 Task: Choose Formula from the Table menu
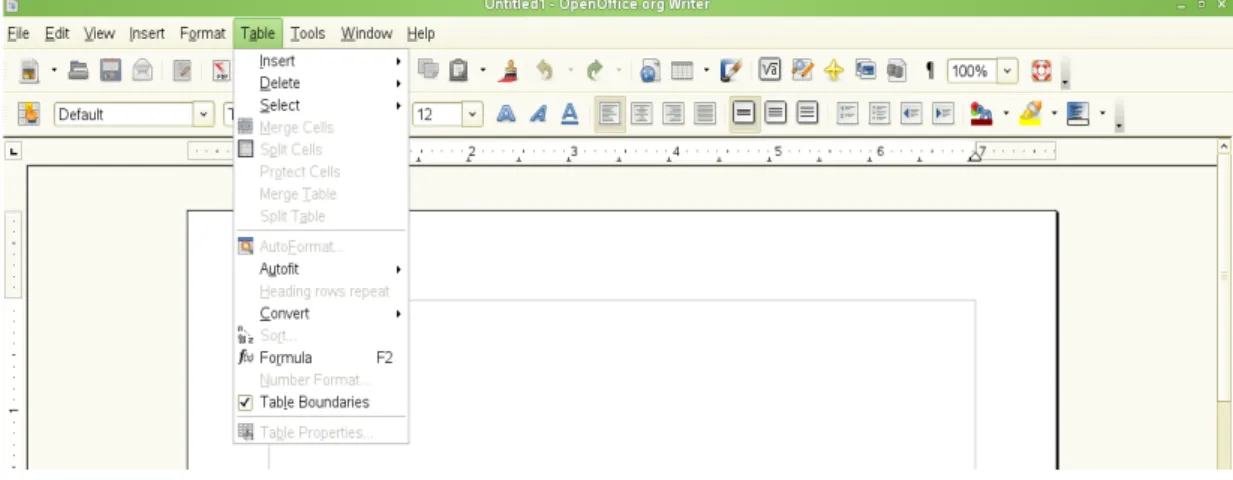click(321, 358)
